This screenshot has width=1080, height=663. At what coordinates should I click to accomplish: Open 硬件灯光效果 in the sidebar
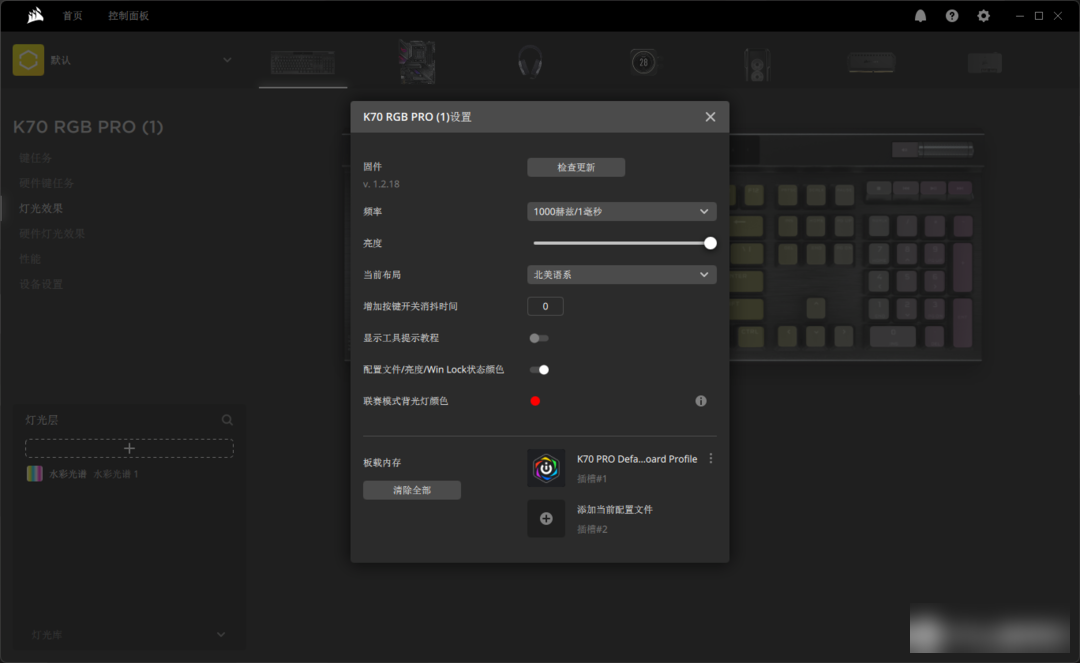point(52,233)
